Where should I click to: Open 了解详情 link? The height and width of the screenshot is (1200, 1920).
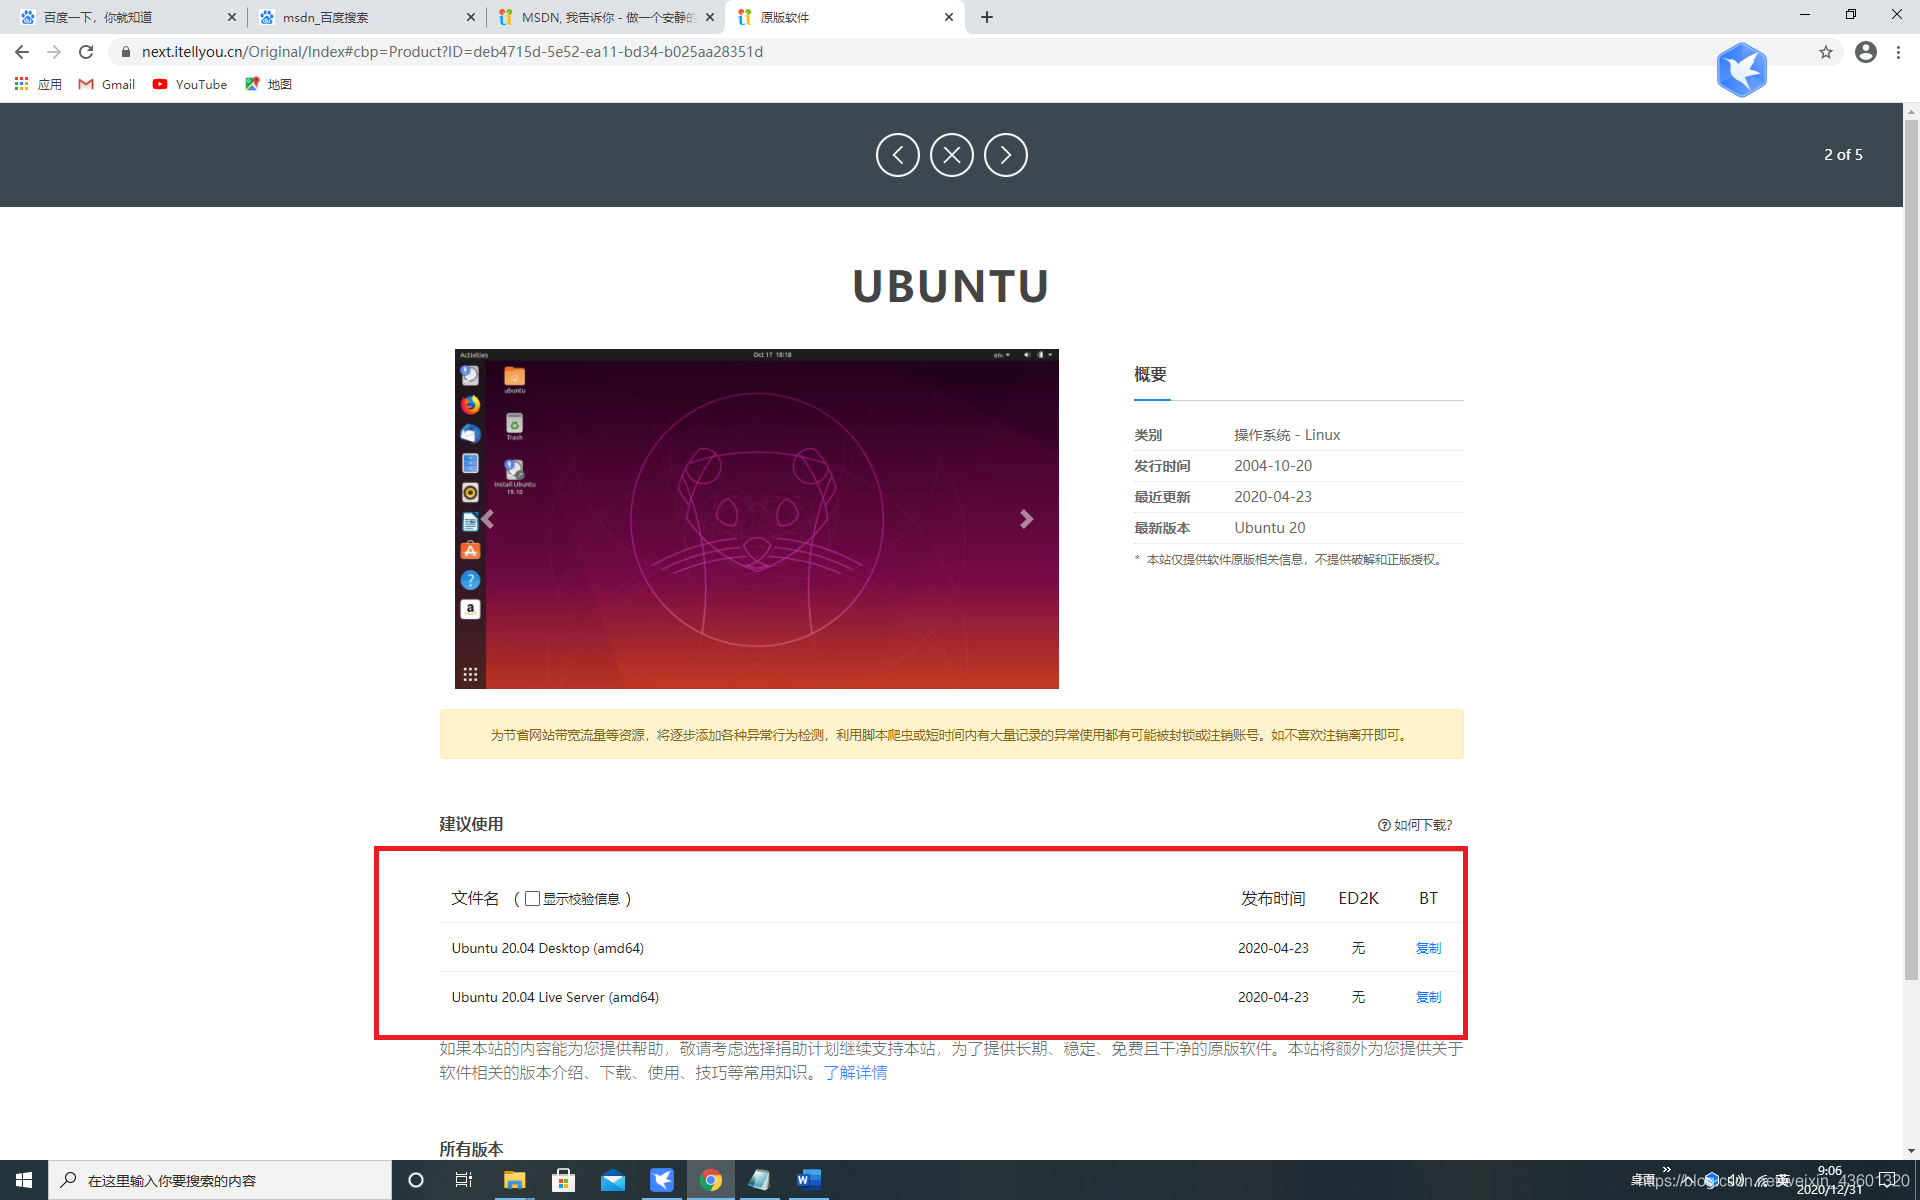(855, 1073)
